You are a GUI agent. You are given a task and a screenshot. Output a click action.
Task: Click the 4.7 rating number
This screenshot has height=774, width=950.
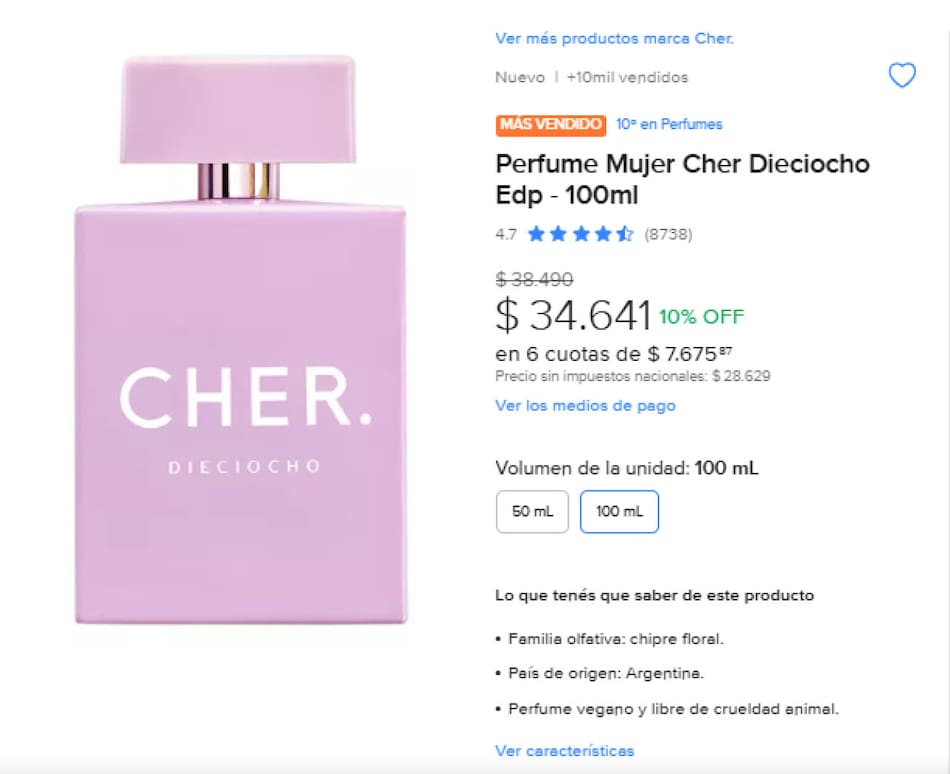pyautogui.click(x=506, y=234)
